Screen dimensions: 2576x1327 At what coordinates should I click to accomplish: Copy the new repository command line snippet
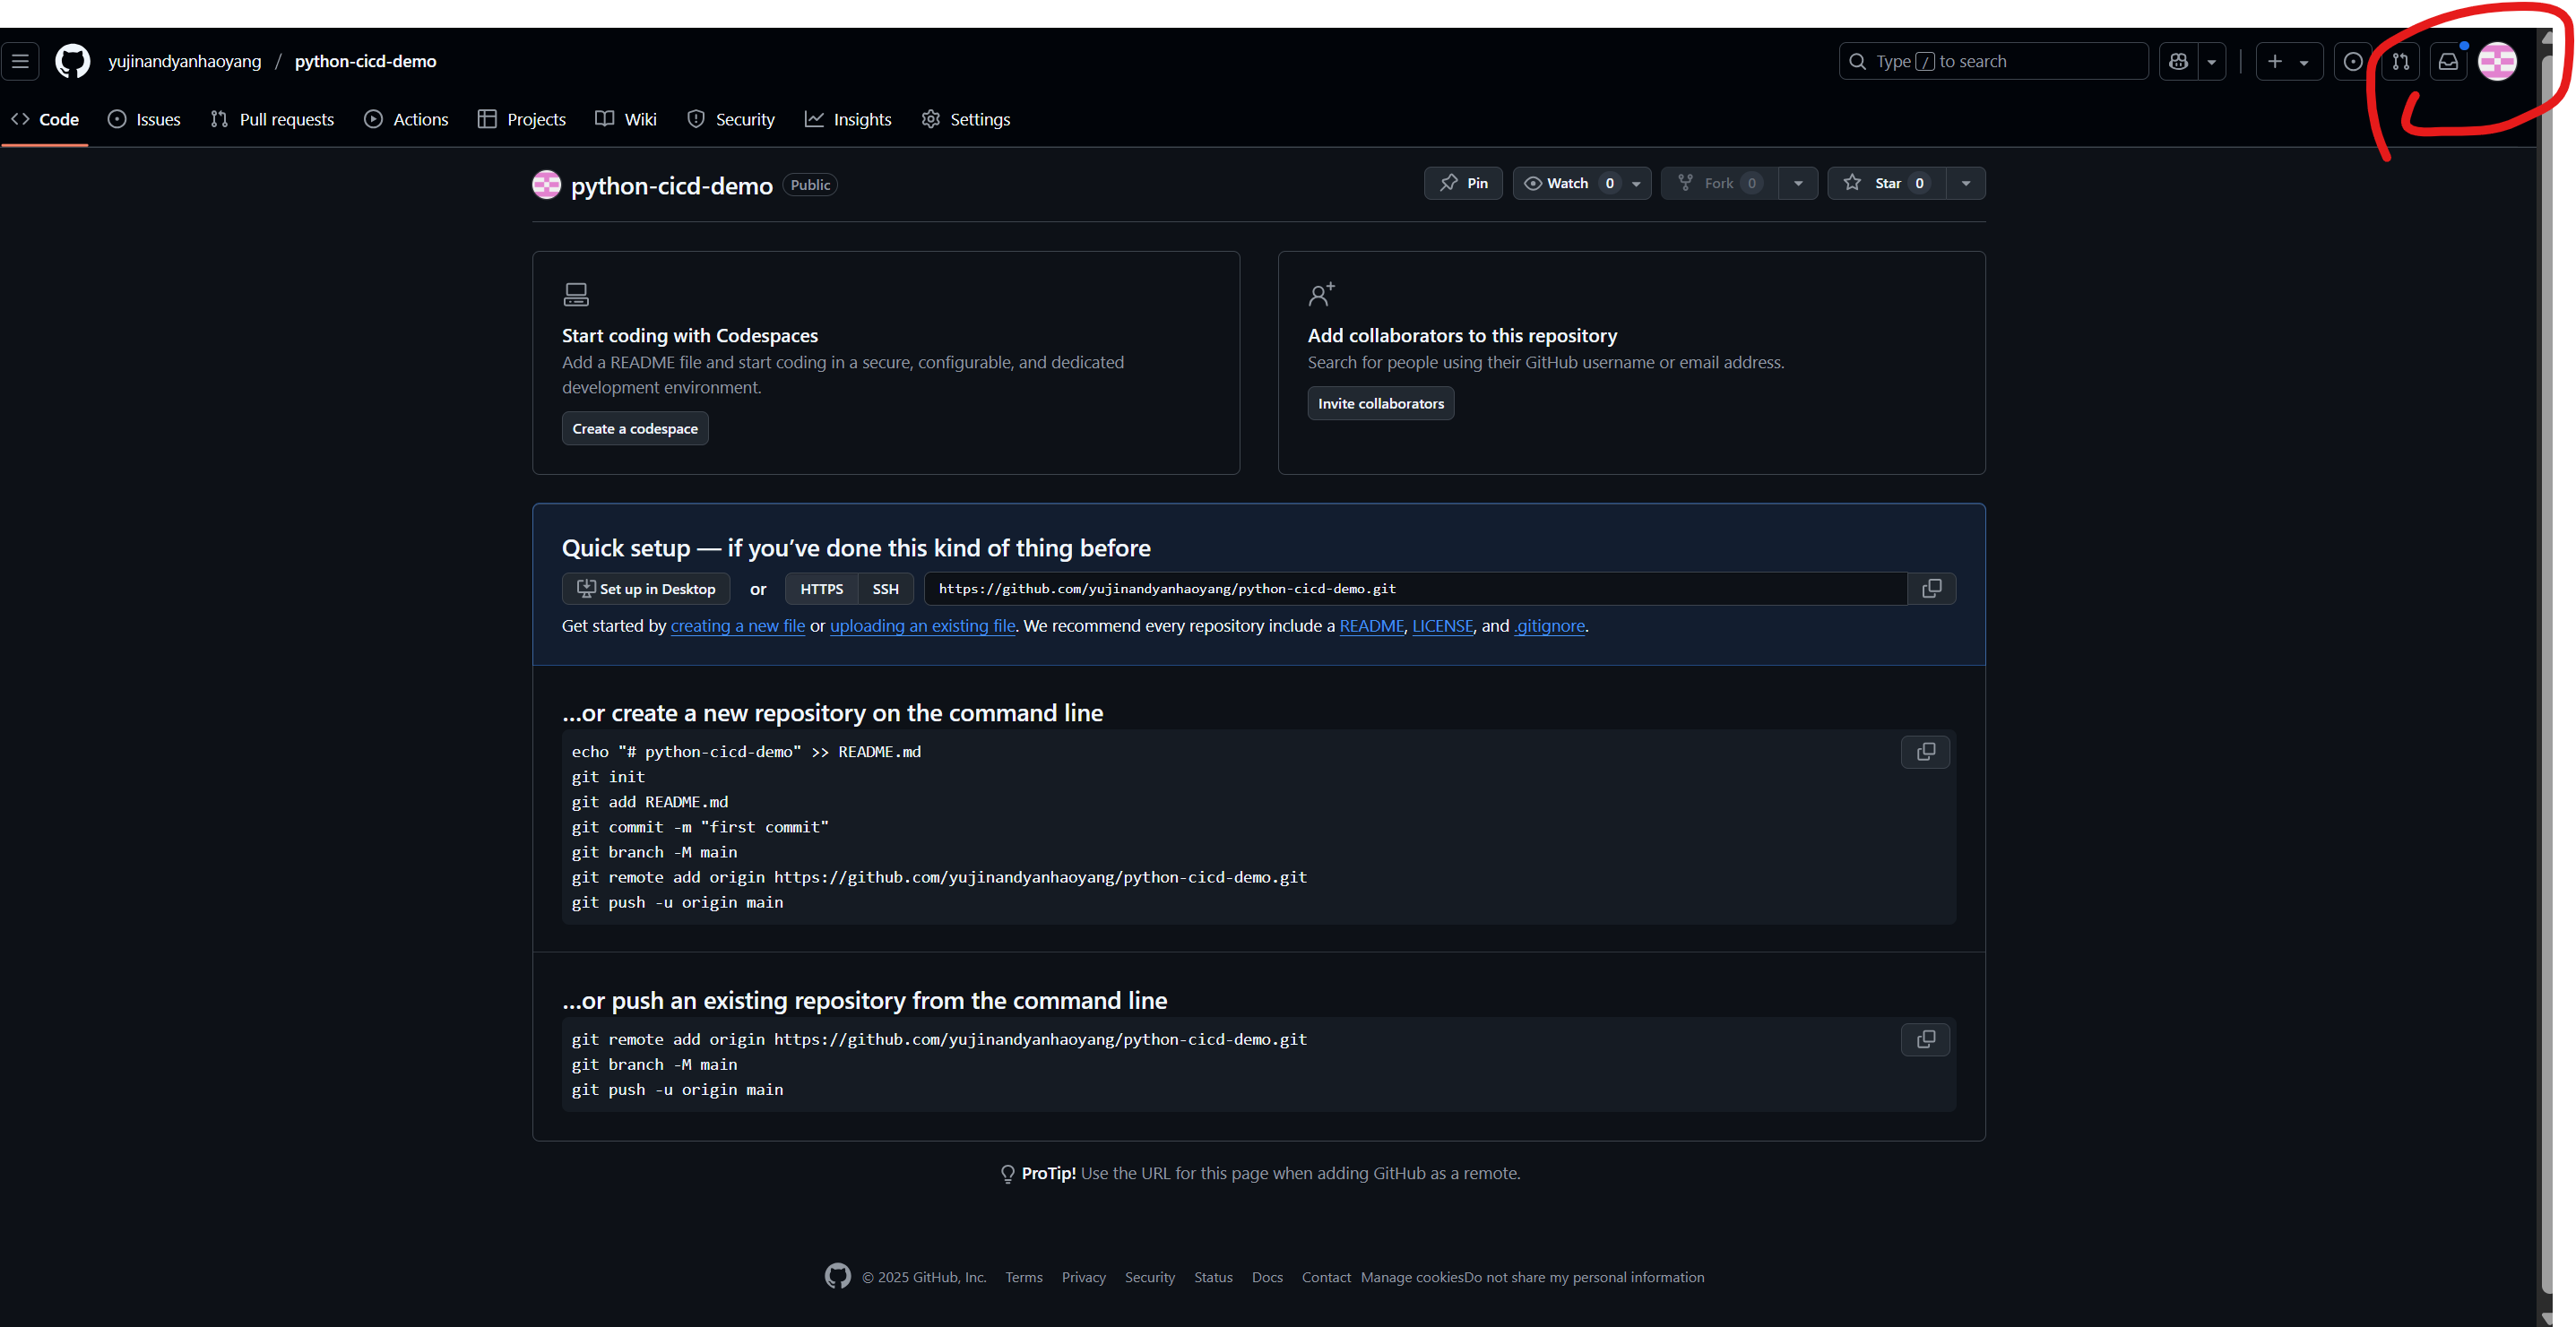coord(1924,752)
